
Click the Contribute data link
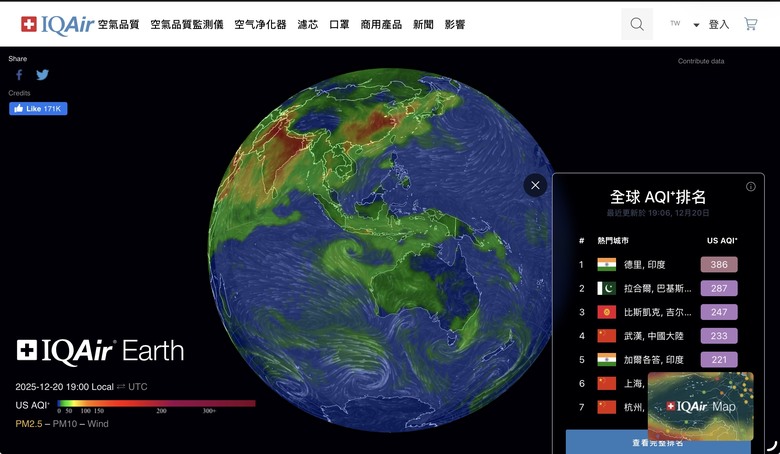point(701,61)
